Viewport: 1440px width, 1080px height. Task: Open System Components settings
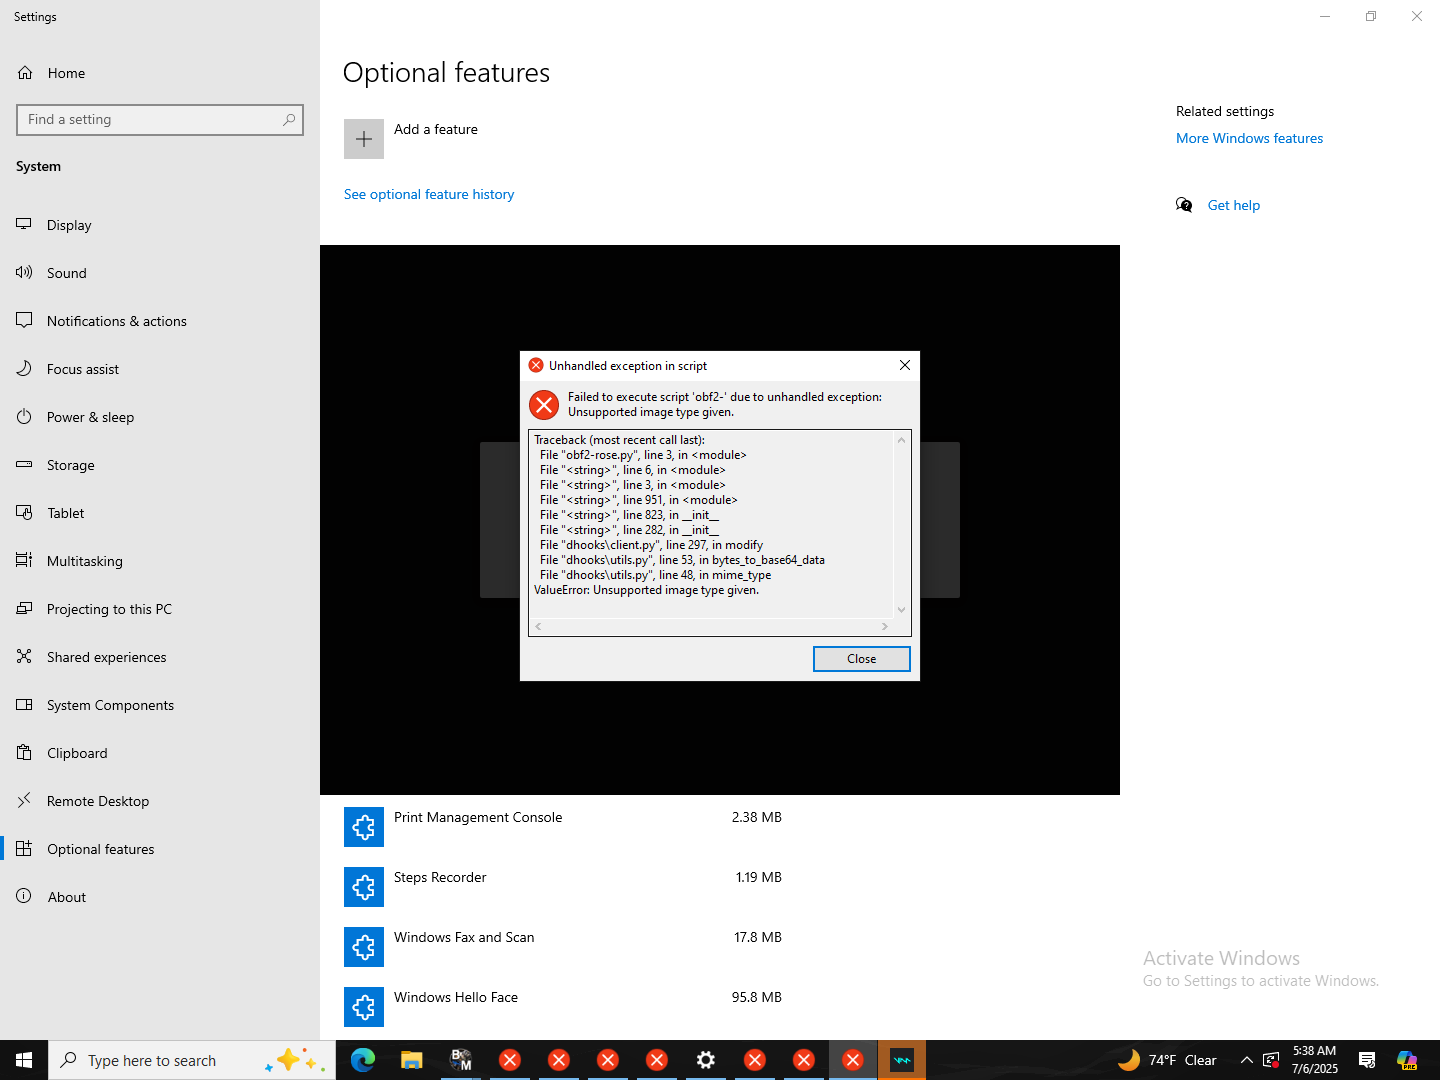(x=160, y=705)
